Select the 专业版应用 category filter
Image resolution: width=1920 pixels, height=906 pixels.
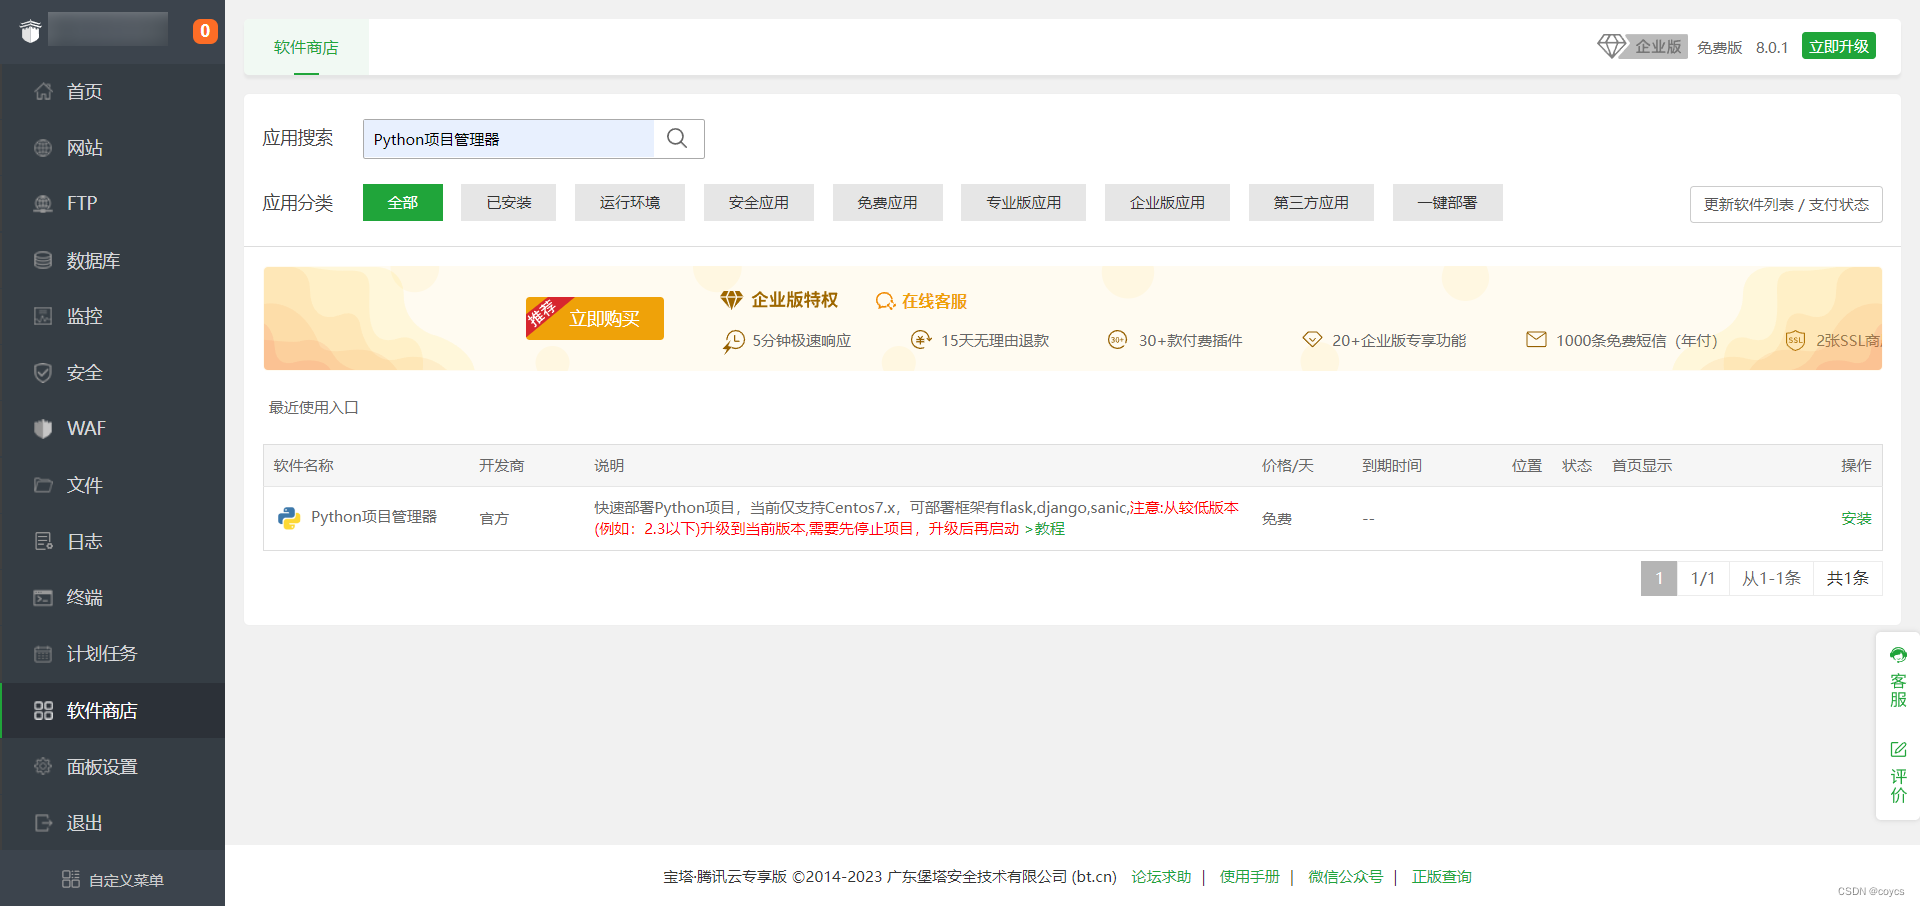[x=1024, y=202]
